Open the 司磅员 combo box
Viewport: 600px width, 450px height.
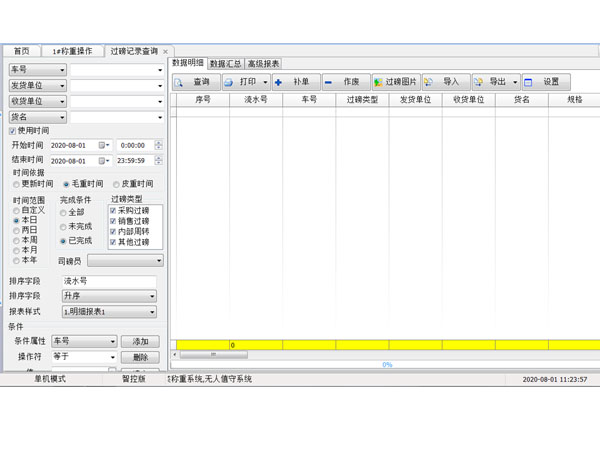point(159,261)
